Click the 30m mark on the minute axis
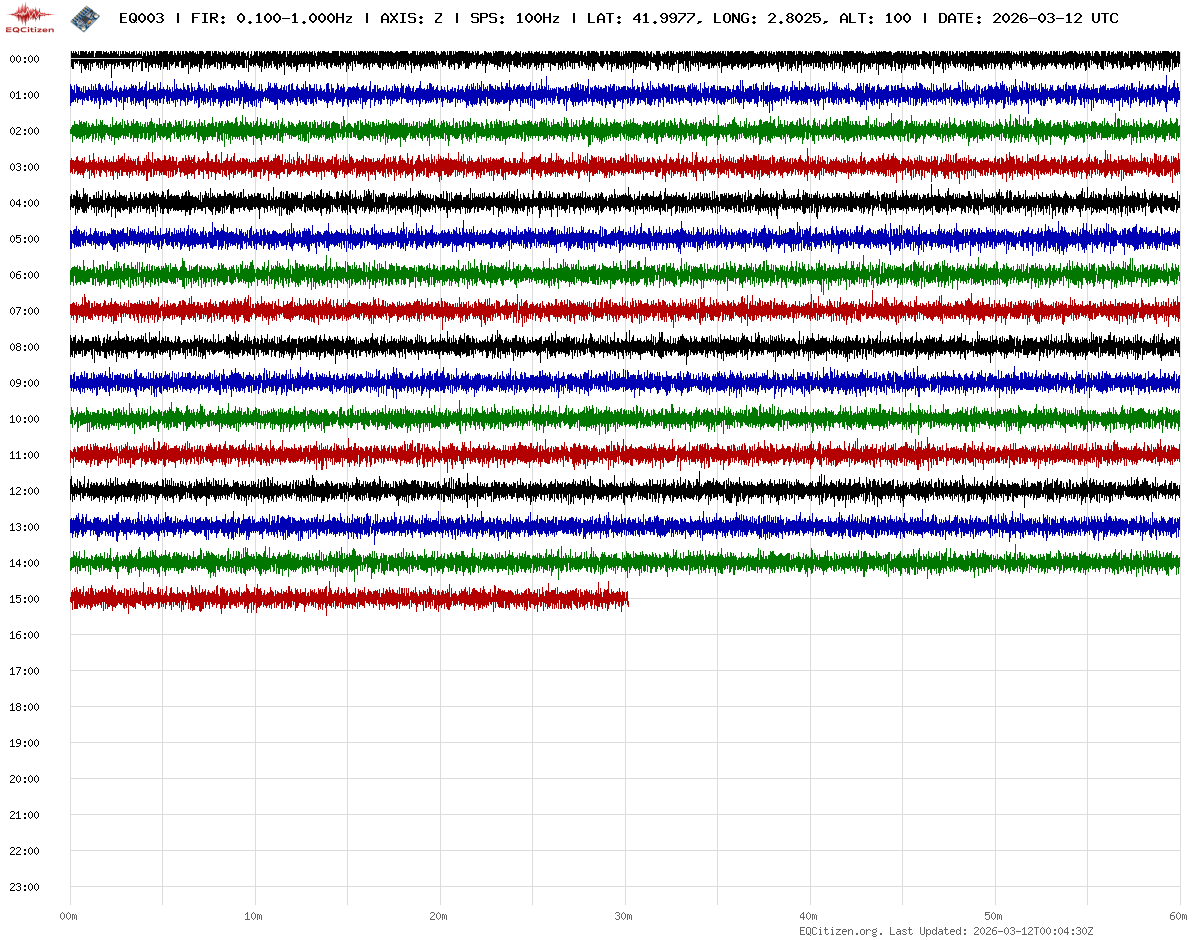This screenshot has width=1200, height=940. coord(624,916)
